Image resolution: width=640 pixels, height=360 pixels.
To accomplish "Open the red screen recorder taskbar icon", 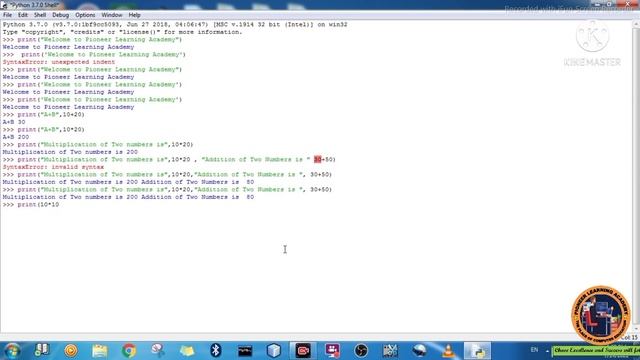I will [x=303, y=351].
